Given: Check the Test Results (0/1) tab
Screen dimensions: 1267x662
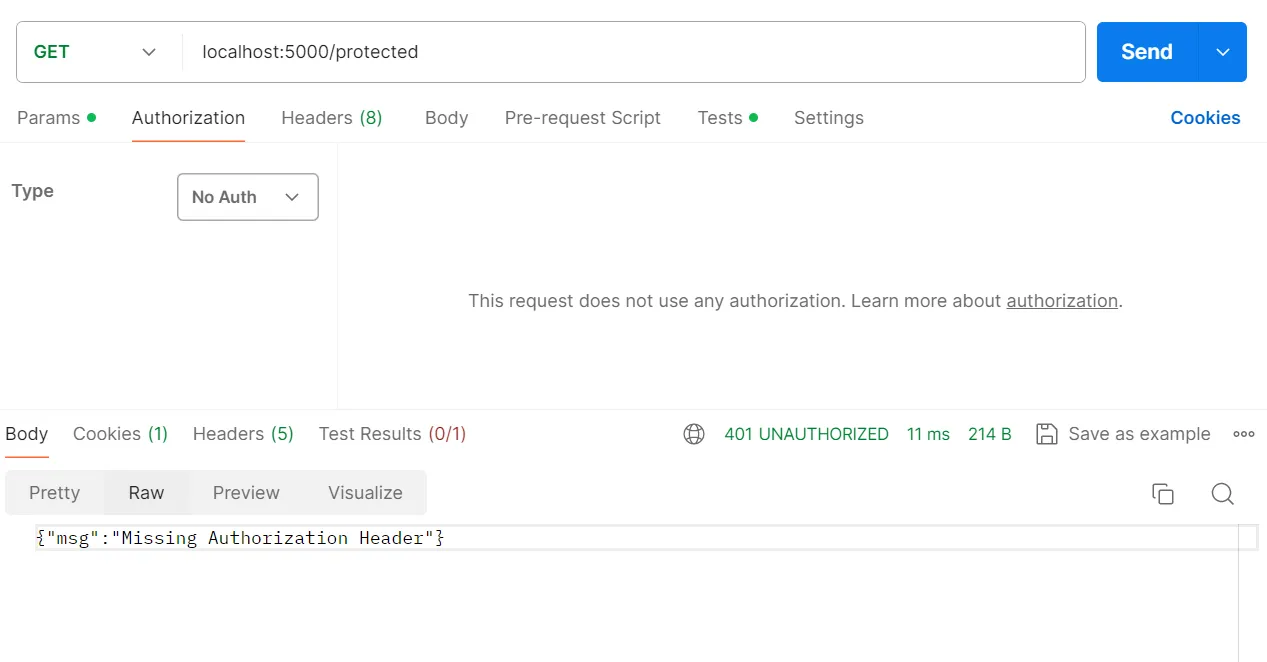Looking at the screenshot, I should pos(391,434).
